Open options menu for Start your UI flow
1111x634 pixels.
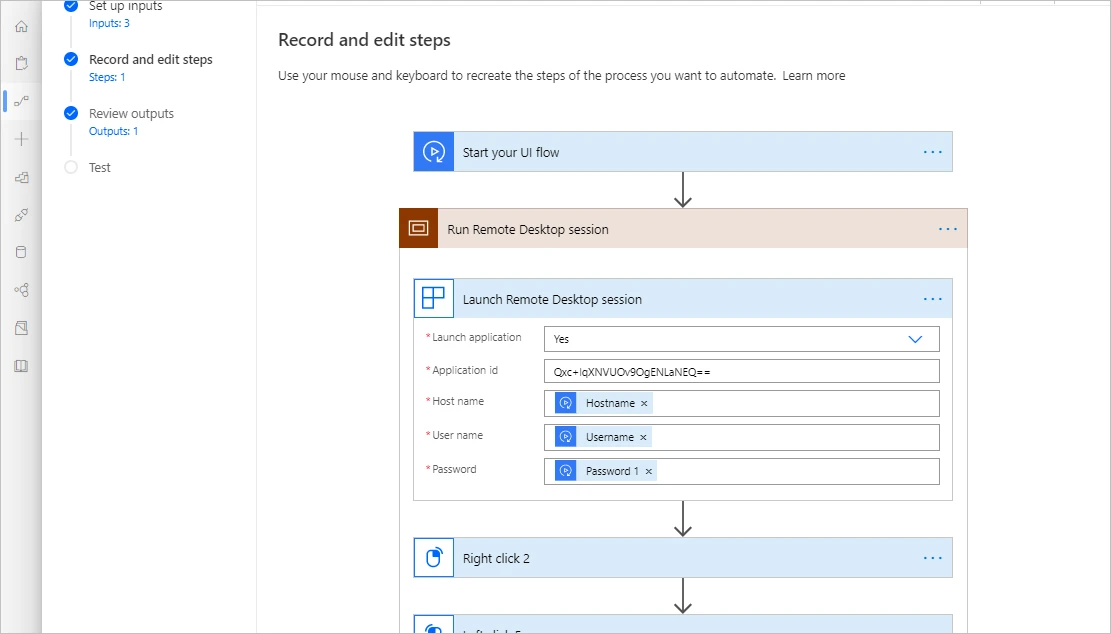coord(932,151)
